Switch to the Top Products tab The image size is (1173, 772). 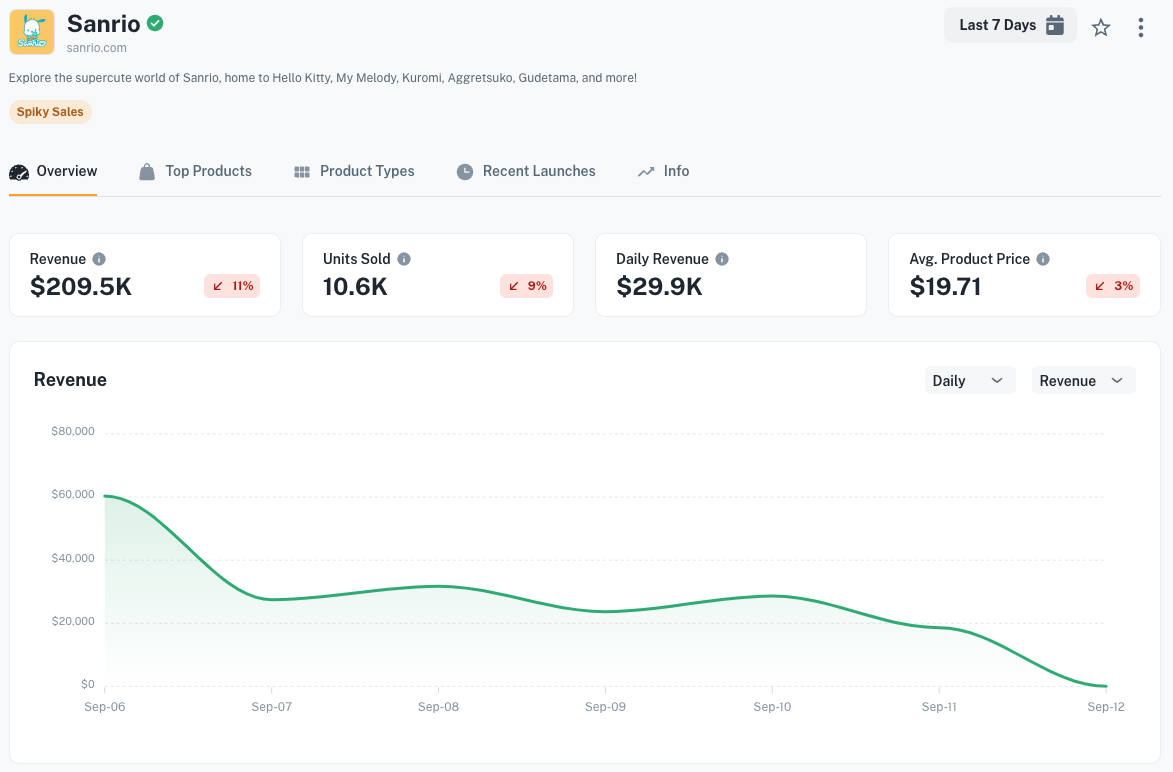tap(207, 171)
